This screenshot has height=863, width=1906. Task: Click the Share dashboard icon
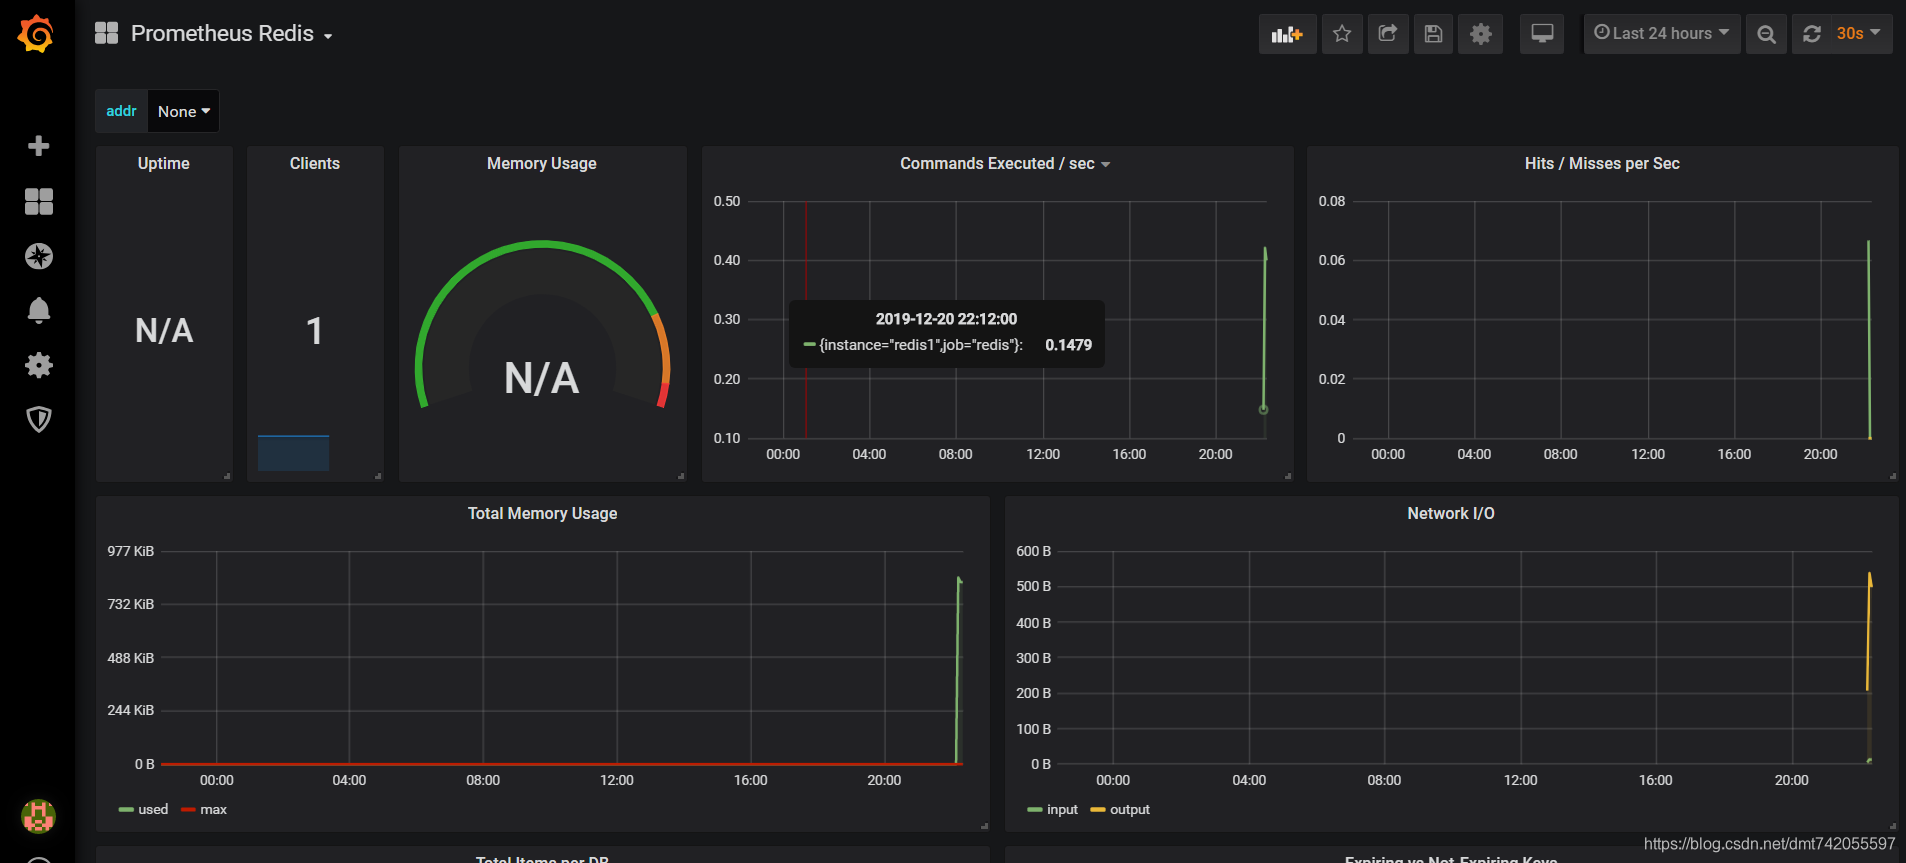click(x=1388, y=34)
